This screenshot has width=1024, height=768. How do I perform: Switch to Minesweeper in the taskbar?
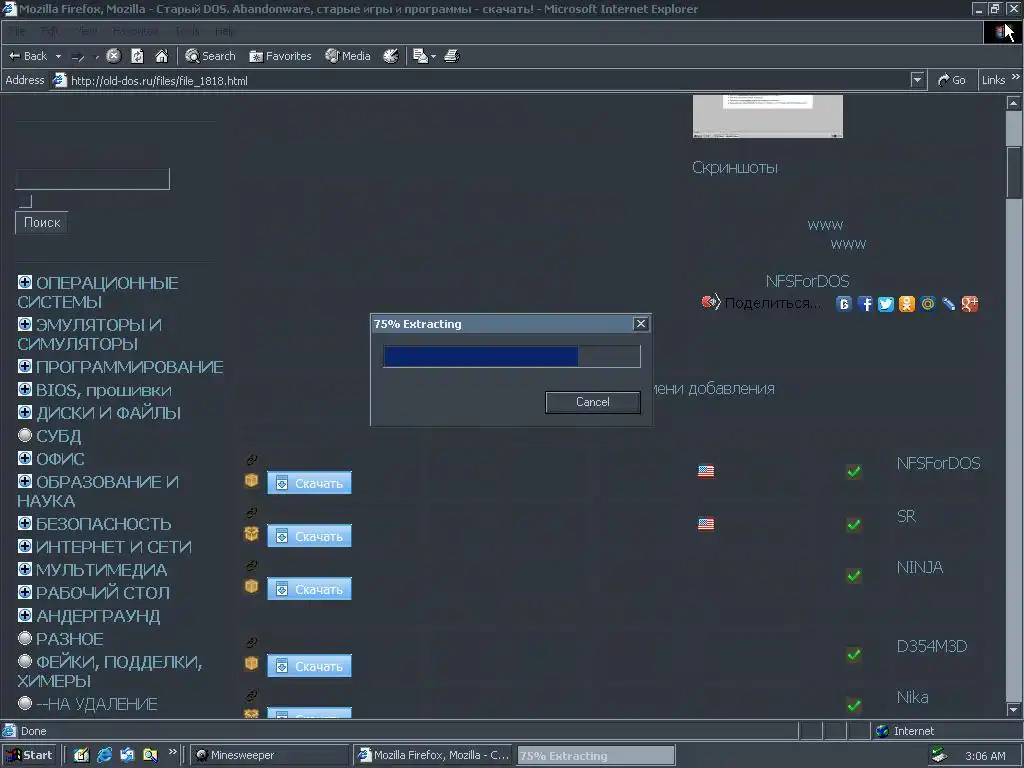[270, 755]
